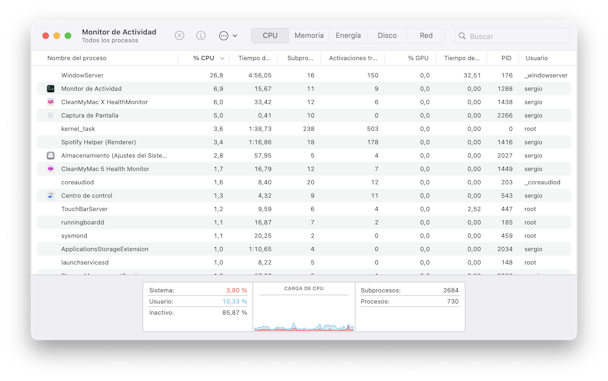Sort processes by PID column header
This screenshot has width=608, height=381.
pos(506,58)
